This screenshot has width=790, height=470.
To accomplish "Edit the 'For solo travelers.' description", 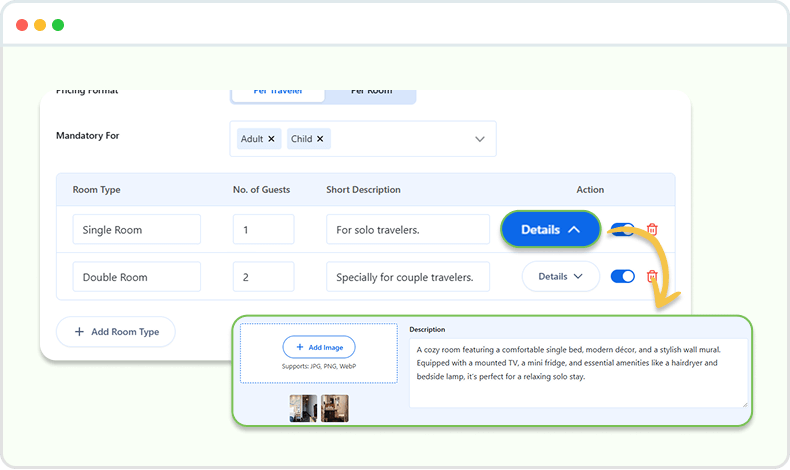I will pyautogui.click(x=408, y=230).
